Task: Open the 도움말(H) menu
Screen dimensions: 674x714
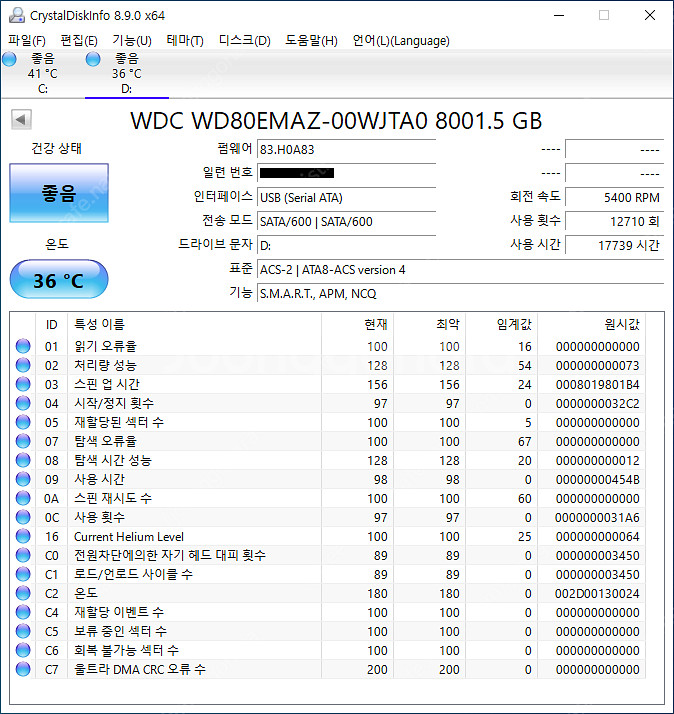Action: tap(311, 41)
